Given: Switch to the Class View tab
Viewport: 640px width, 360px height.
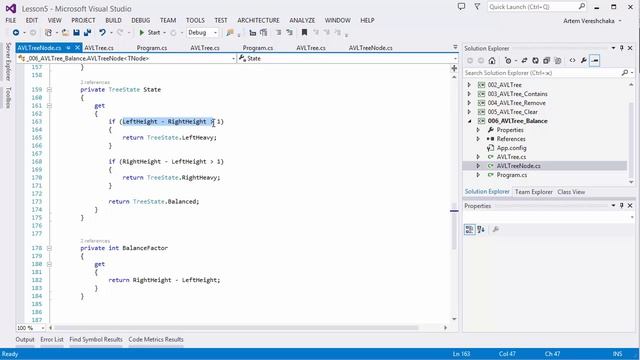Looking at the screenshot, I should [x=571, y=192].
